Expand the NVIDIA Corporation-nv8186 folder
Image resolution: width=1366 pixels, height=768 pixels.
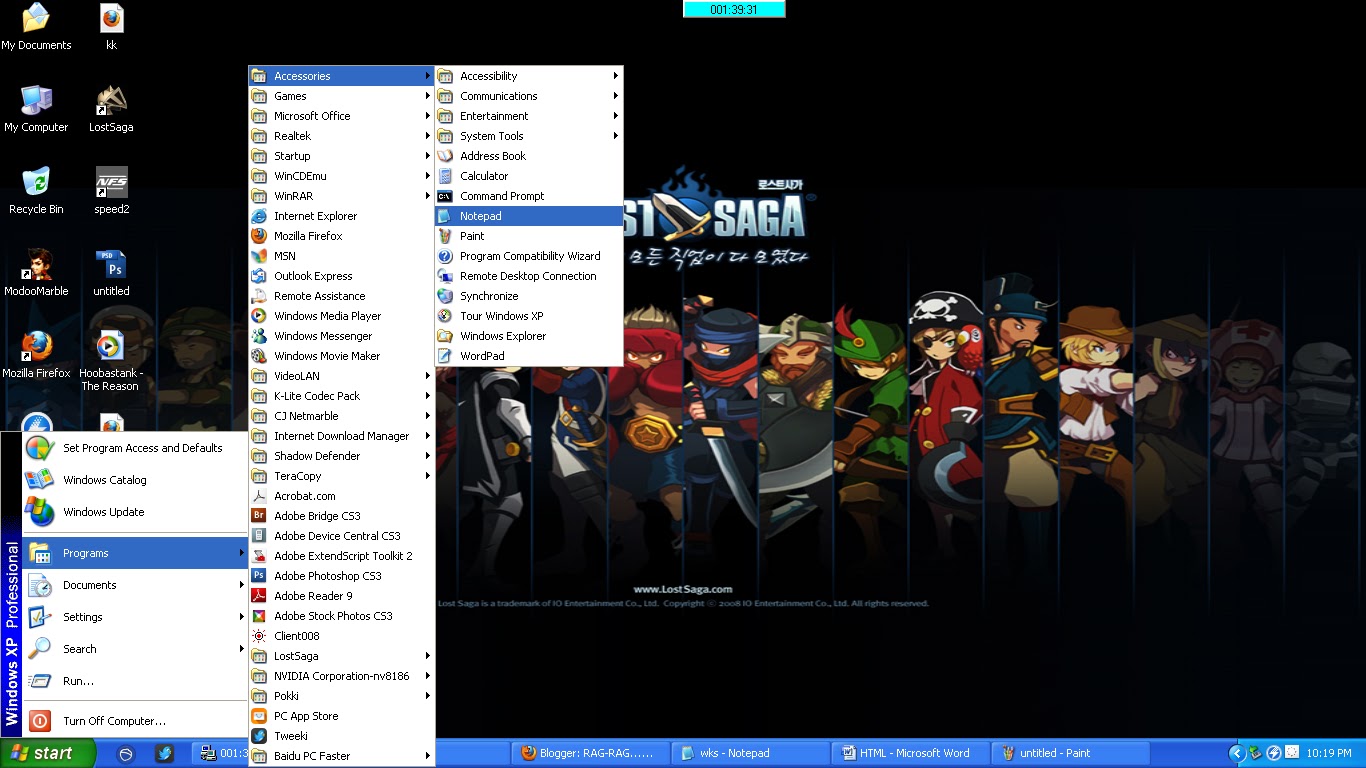[342, 676]
